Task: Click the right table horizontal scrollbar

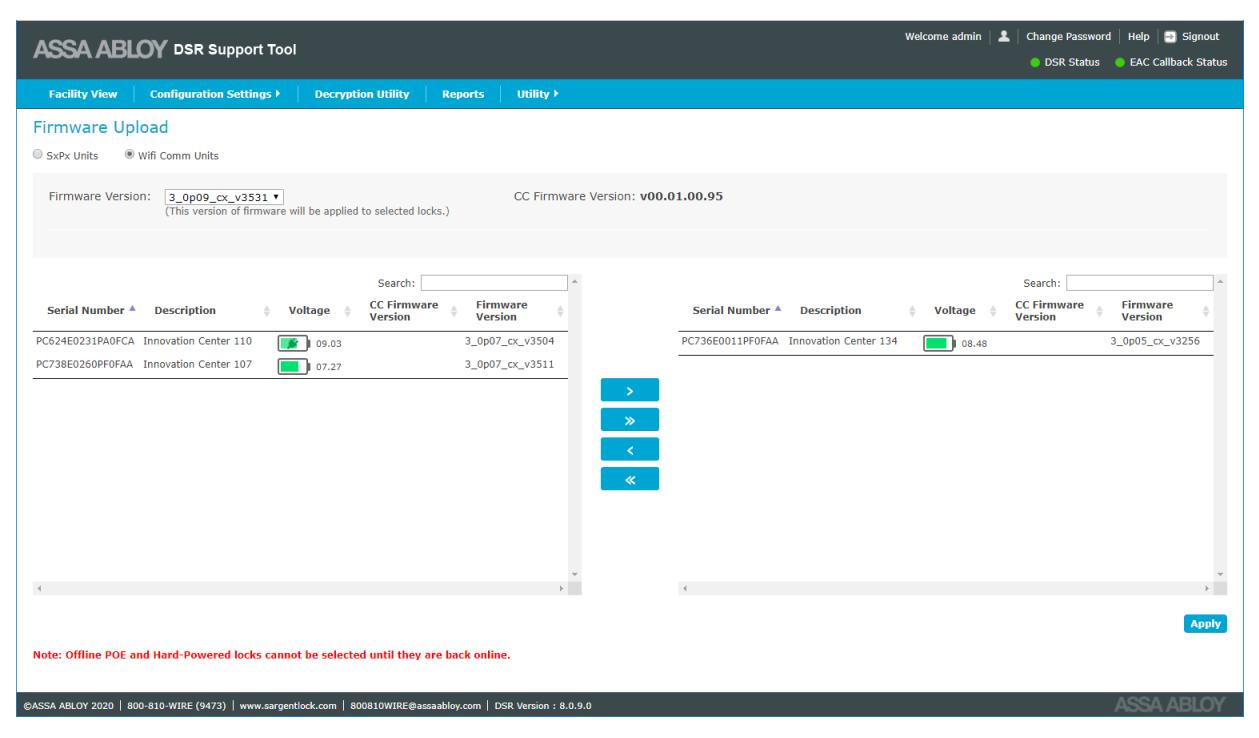Action: pos(945,589)
